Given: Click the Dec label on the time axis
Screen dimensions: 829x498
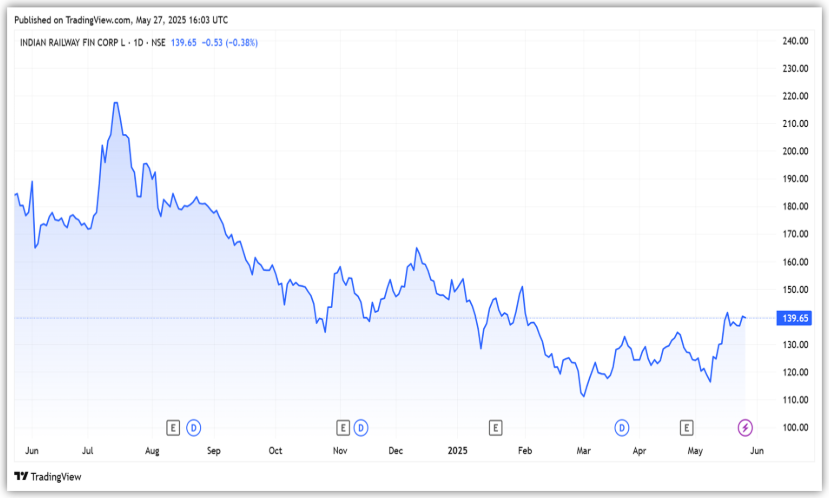Looking at the screenshot, I should click(x=396, y=451).
